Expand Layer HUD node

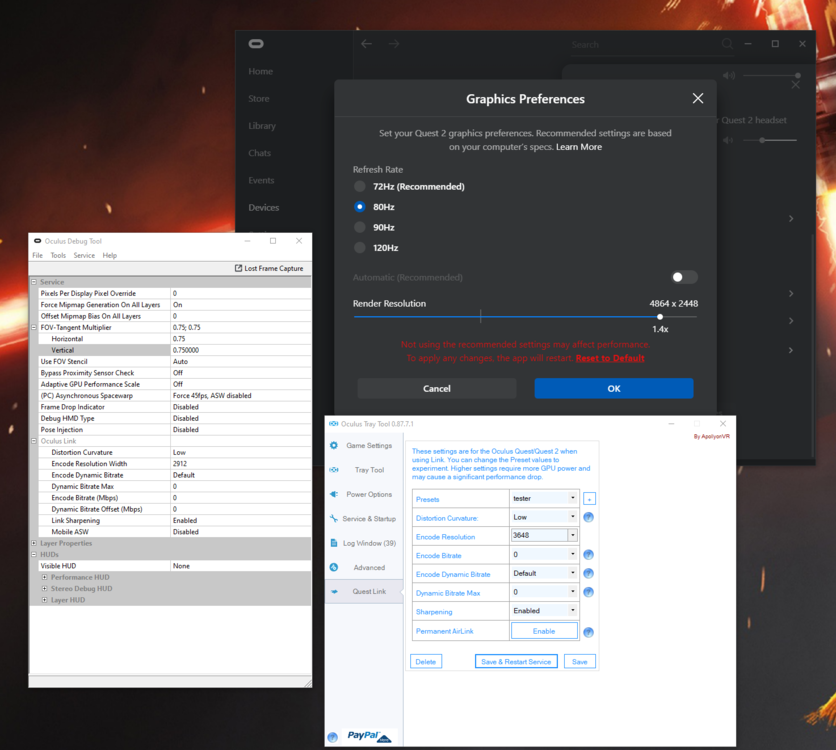pyautogui.click(x=44, y=600)
